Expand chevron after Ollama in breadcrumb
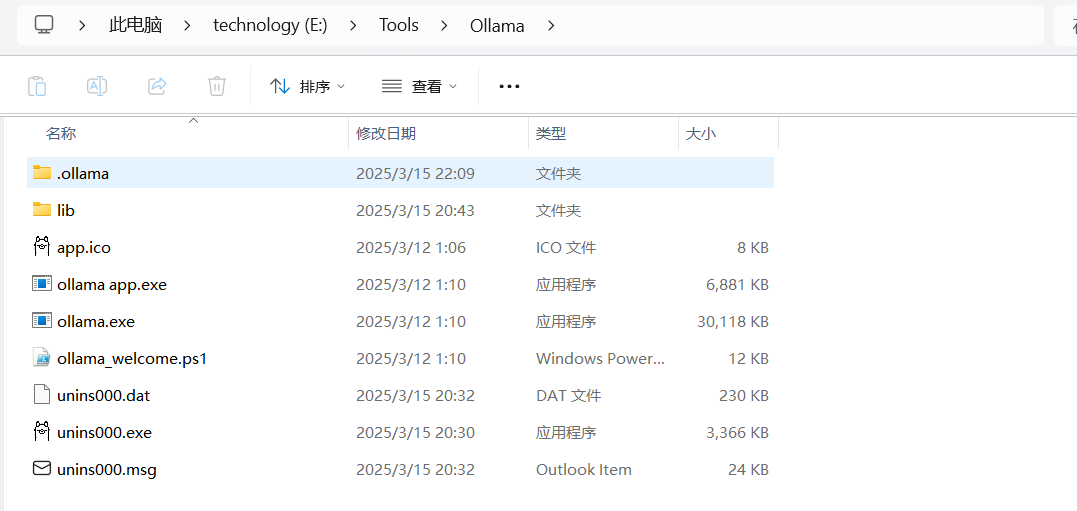This screenshot has height=511, width=1077. 551,25
